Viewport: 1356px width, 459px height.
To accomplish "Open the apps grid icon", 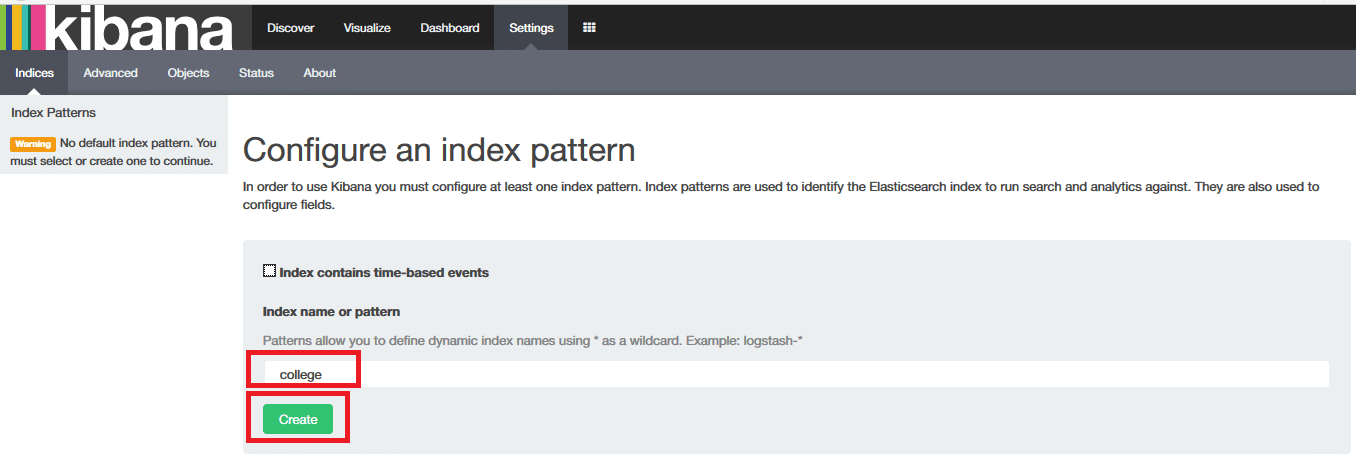I will tap(589, 28).
